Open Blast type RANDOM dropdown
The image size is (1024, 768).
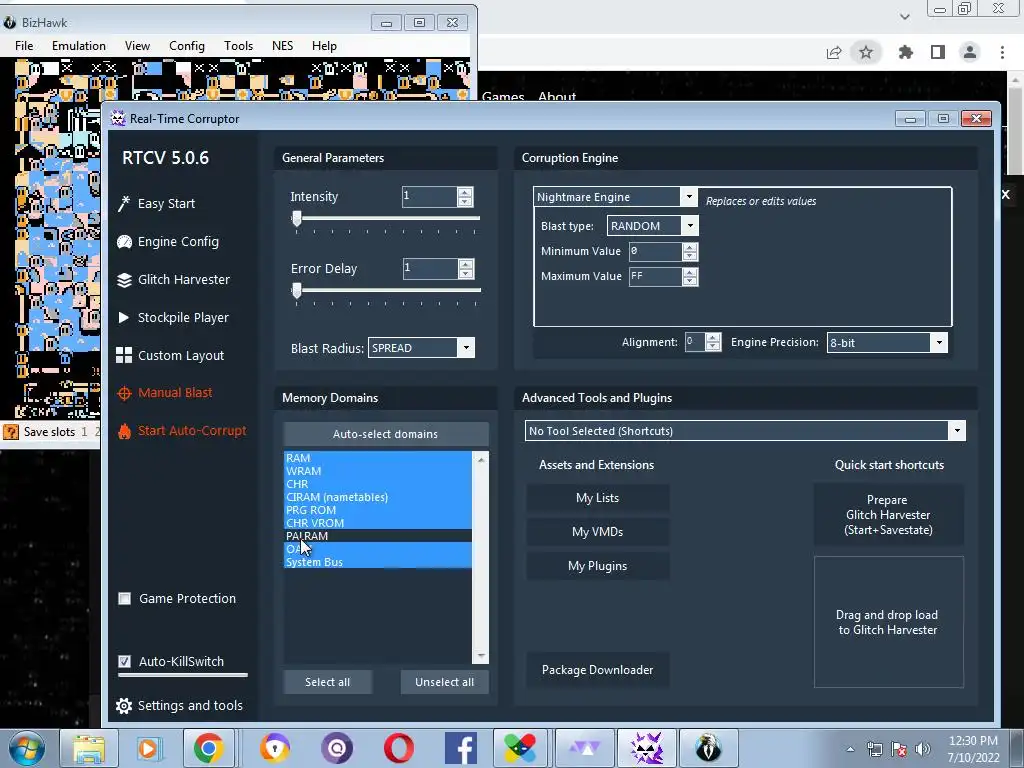[690, 226]
